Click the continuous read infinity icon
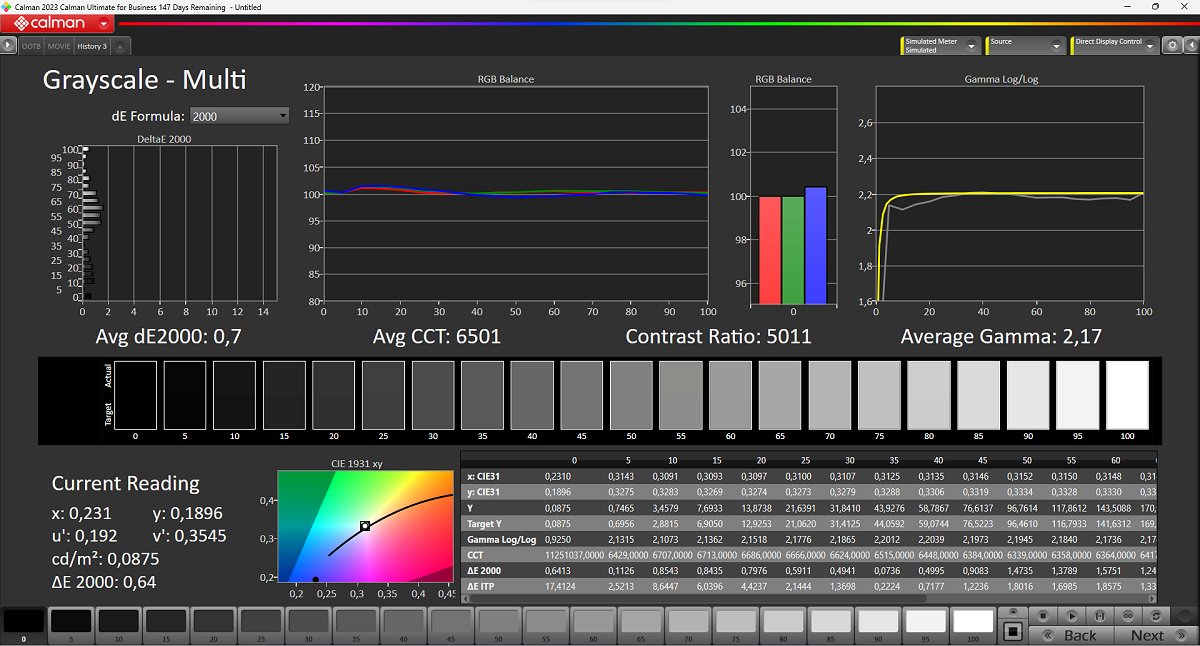Viewport: 1200px width, 646px height. 1129,615
